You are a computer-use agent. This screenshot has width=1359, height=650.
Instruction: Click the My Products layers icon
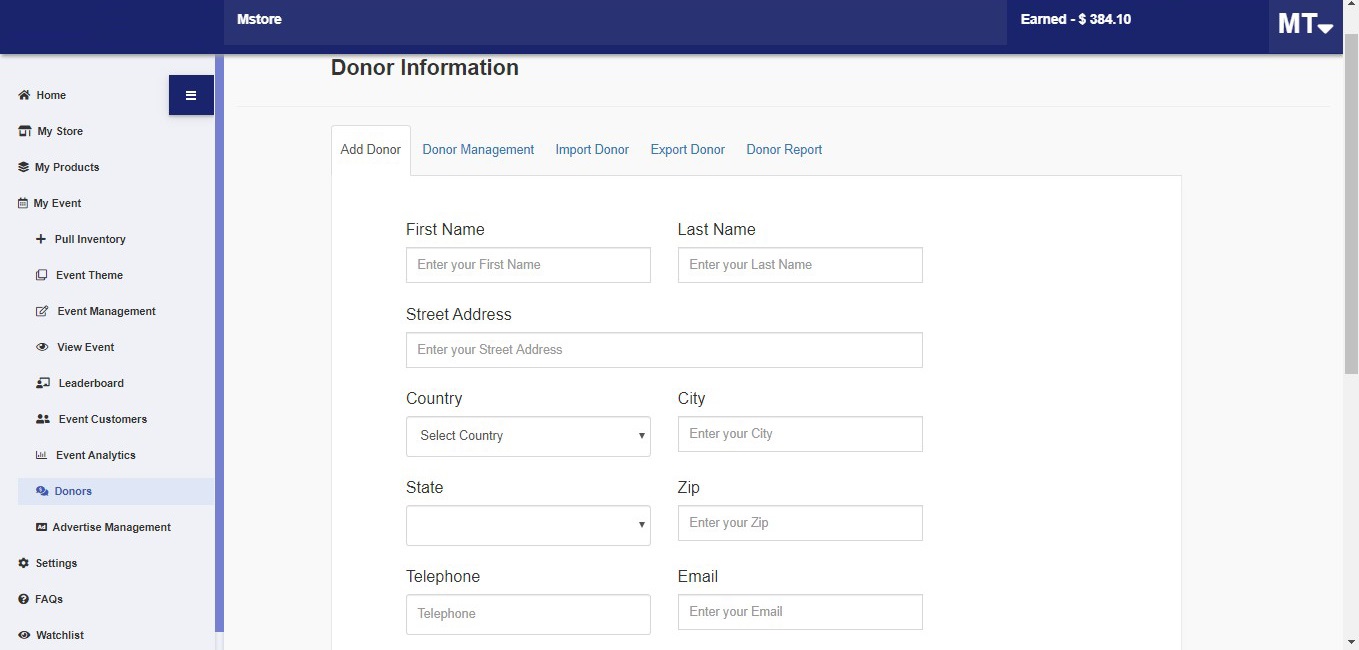coord(24,167)
